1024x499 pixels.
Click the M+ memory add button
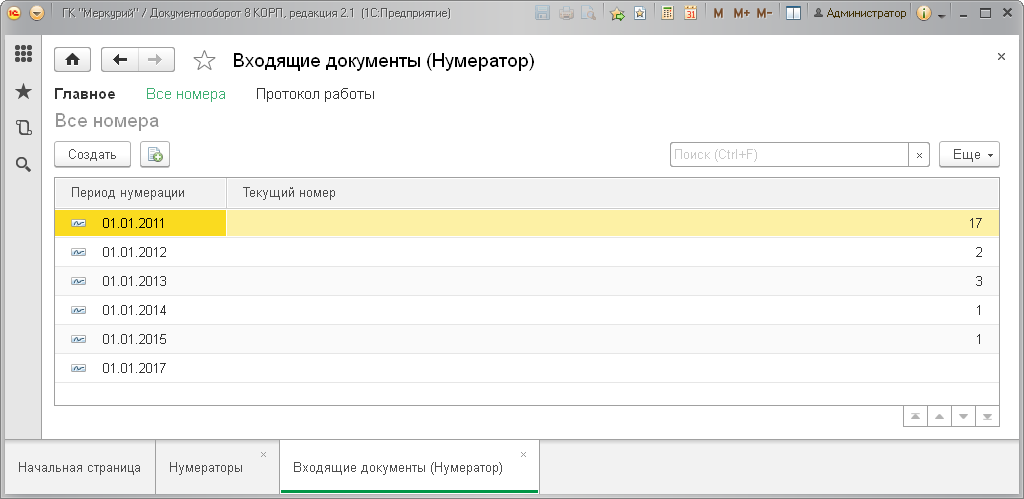(741, 13)
